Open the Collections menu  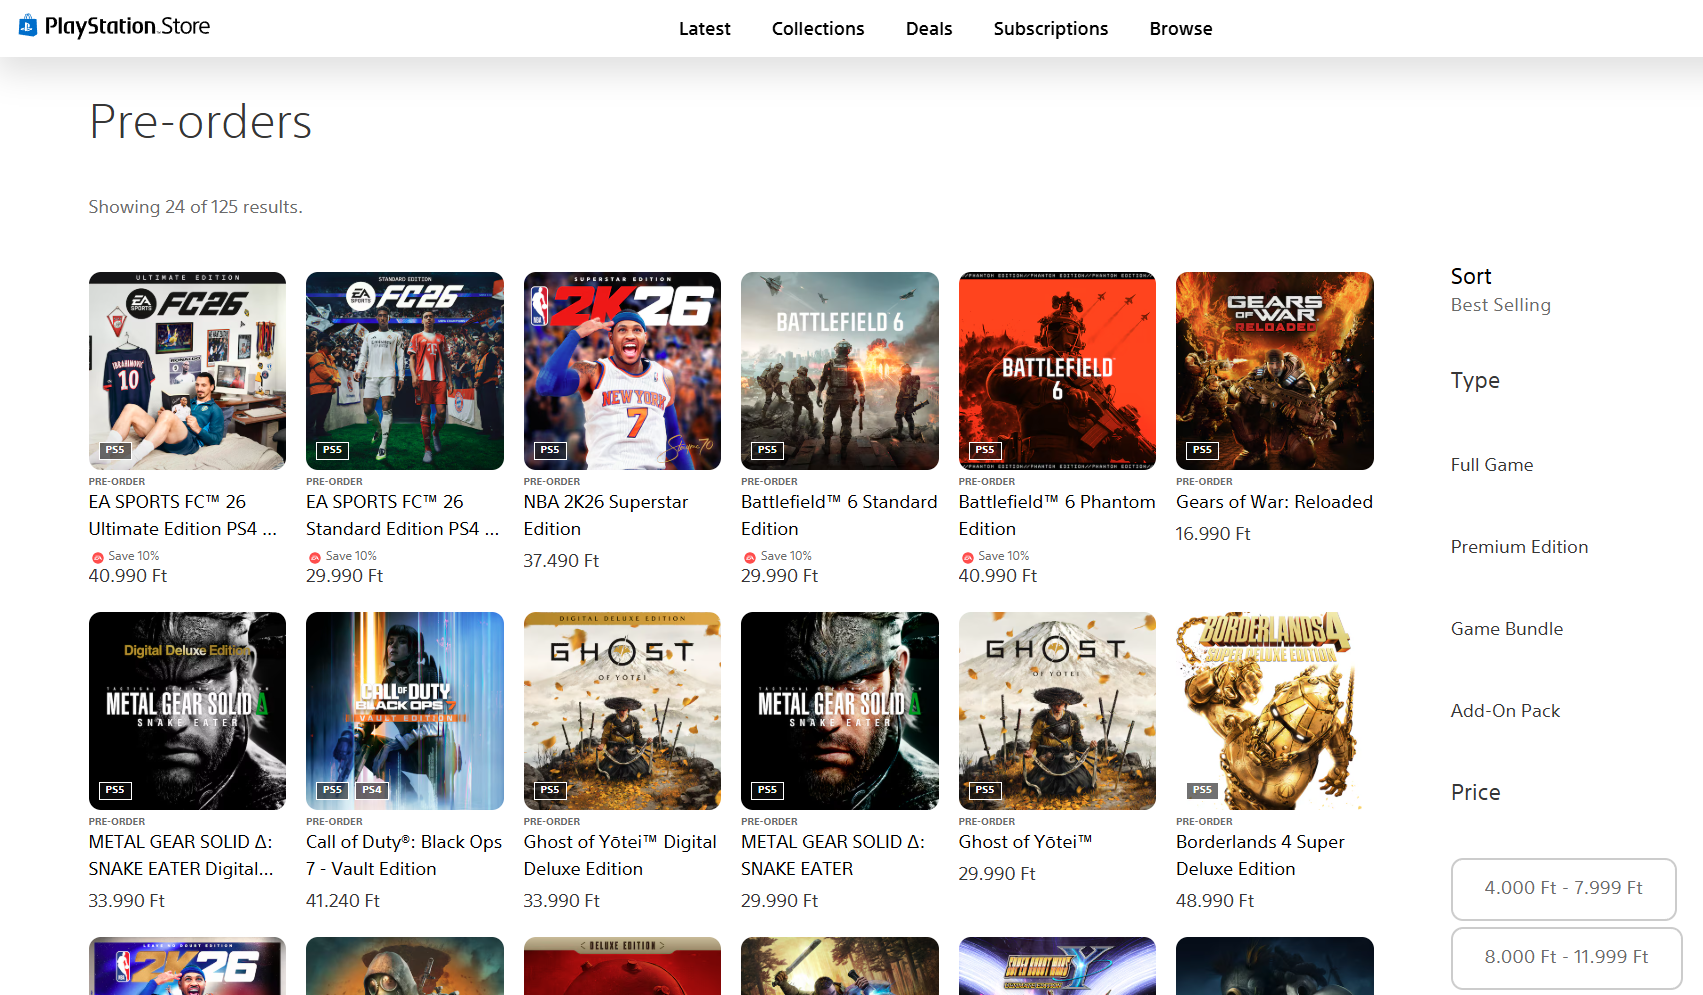818,29
